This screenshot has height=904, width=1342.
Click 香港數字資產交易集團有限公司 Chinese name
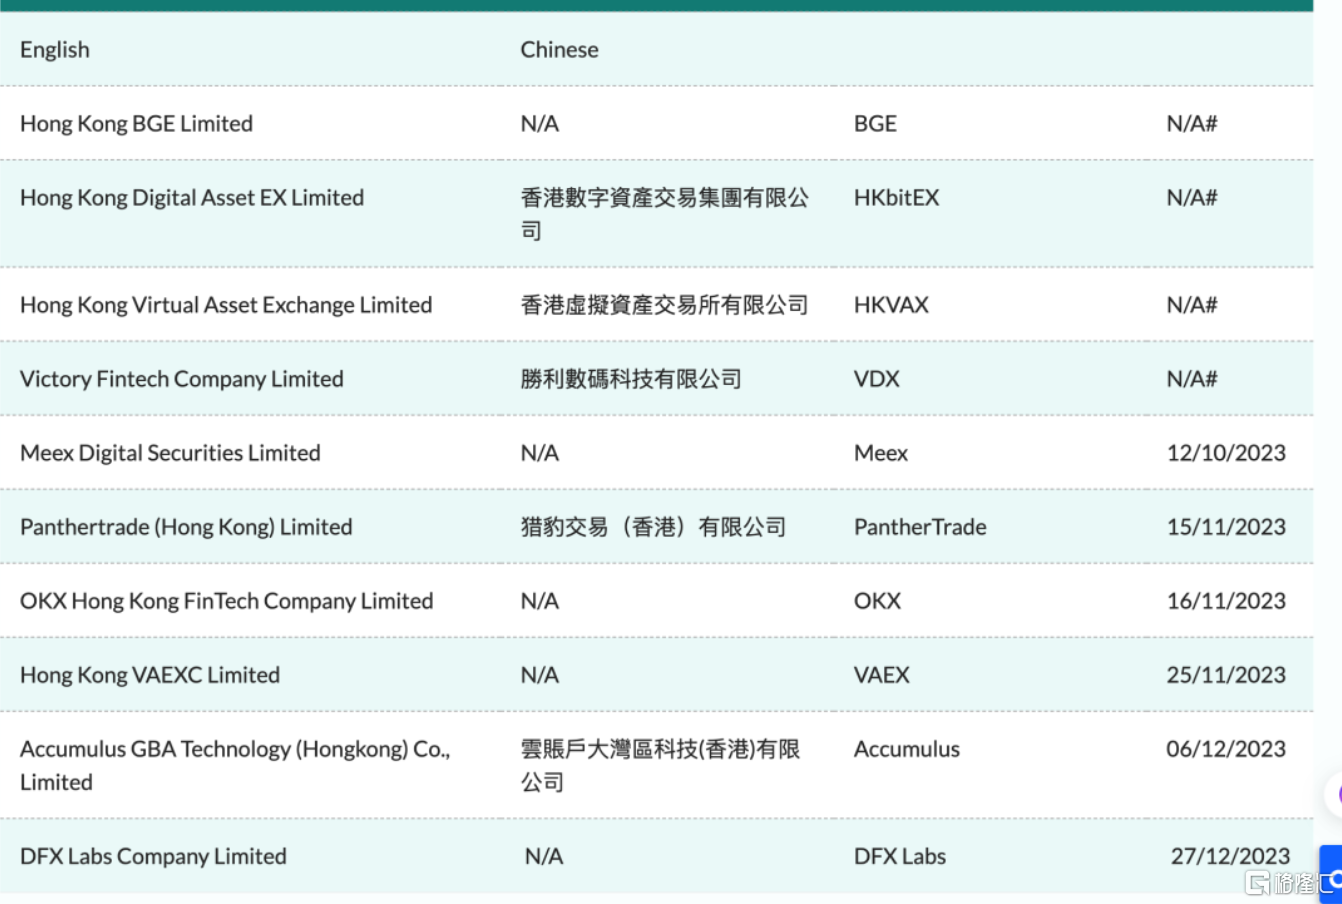click(665, 214)
